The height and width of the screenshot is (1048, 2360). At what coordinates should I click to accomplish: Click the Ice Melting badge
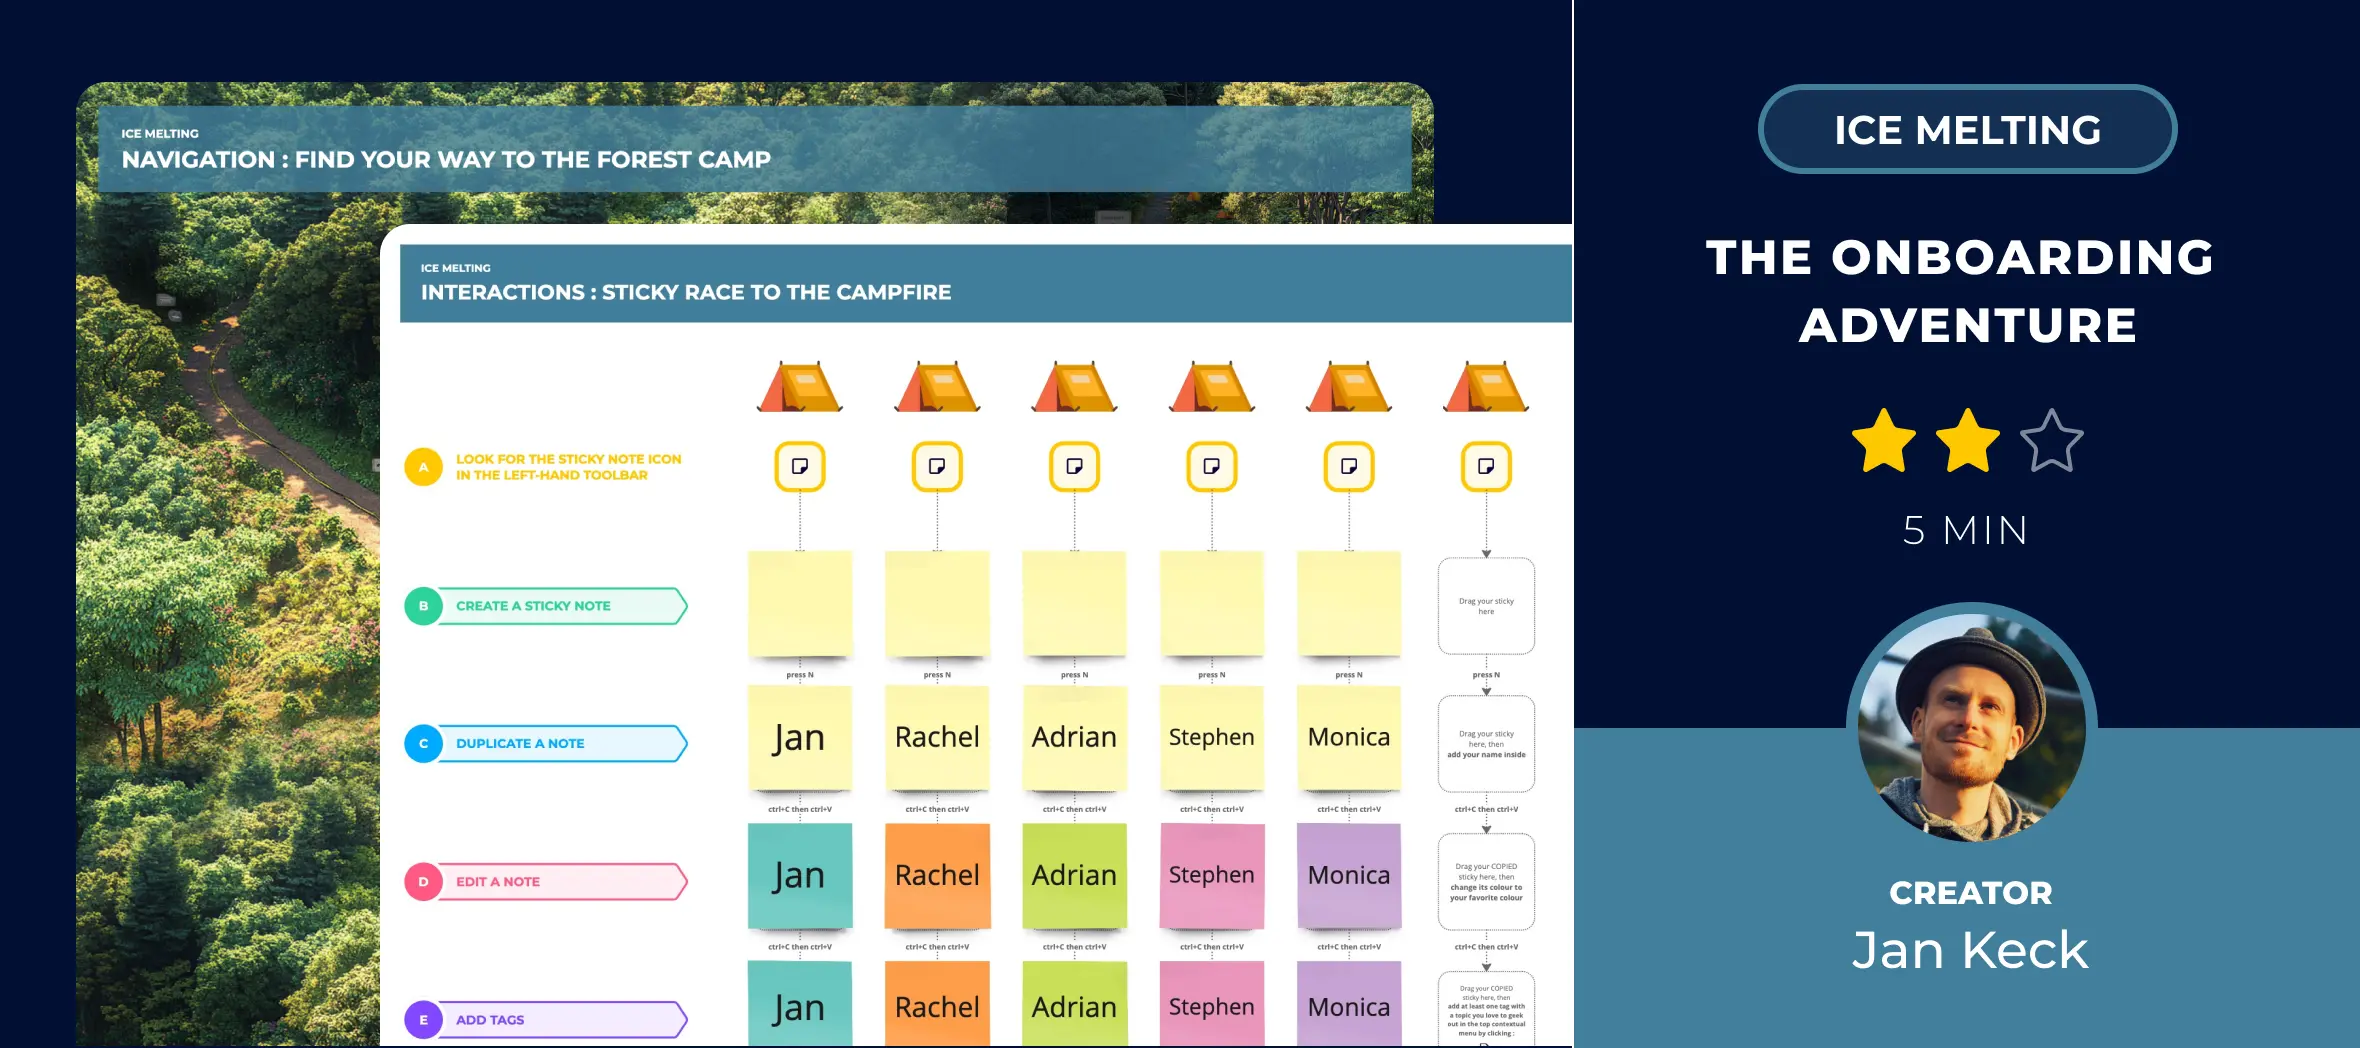click(1967, 130)
